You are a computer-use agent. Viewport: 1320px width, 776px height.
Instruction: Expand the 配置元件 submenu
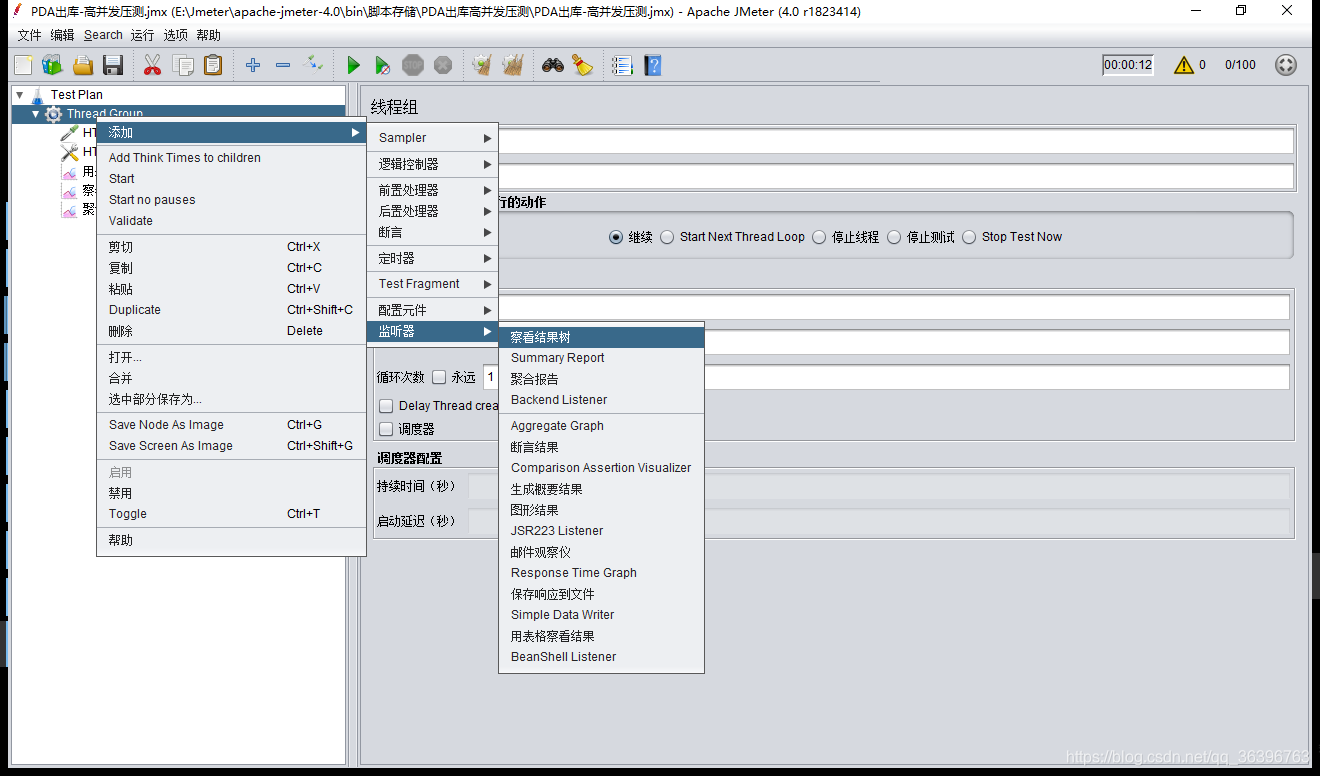click(x=432, y=310)
